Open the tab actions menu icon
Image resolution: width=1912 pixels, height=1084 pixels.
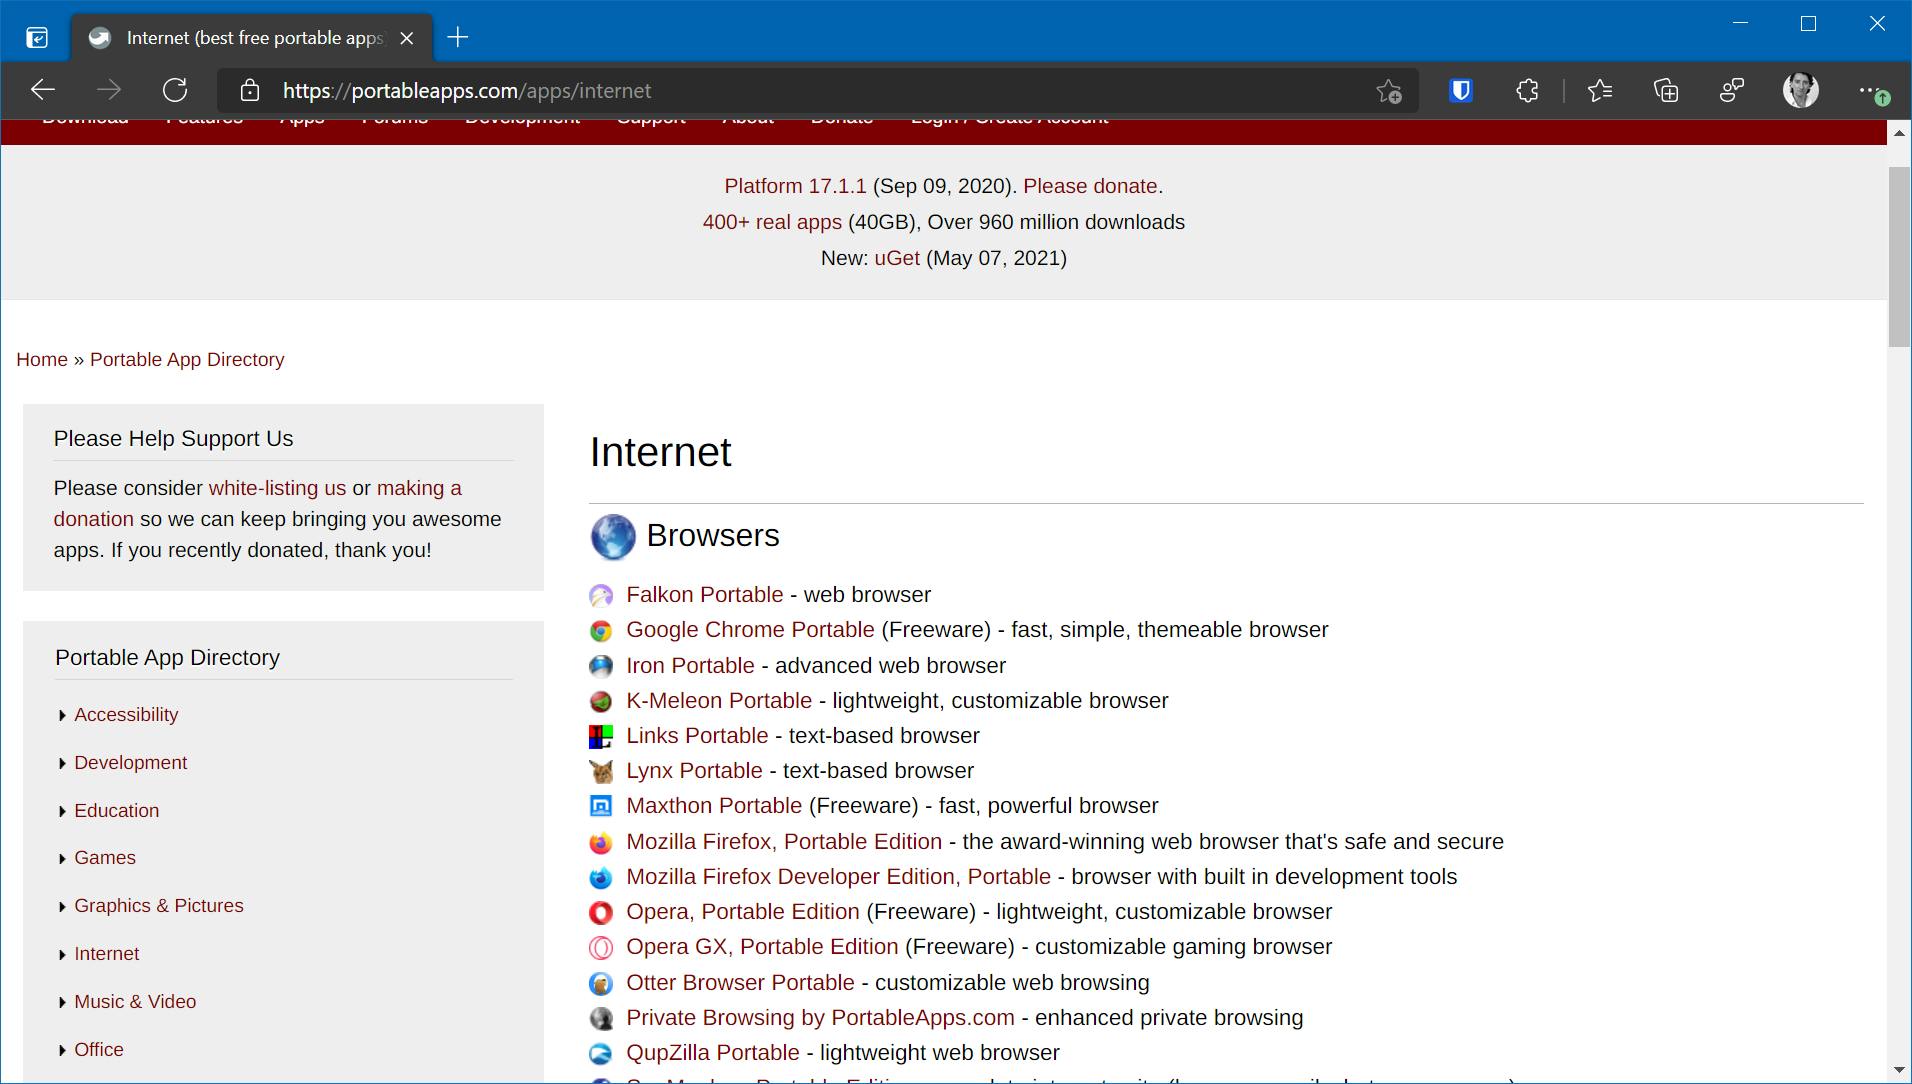point(37,38)
